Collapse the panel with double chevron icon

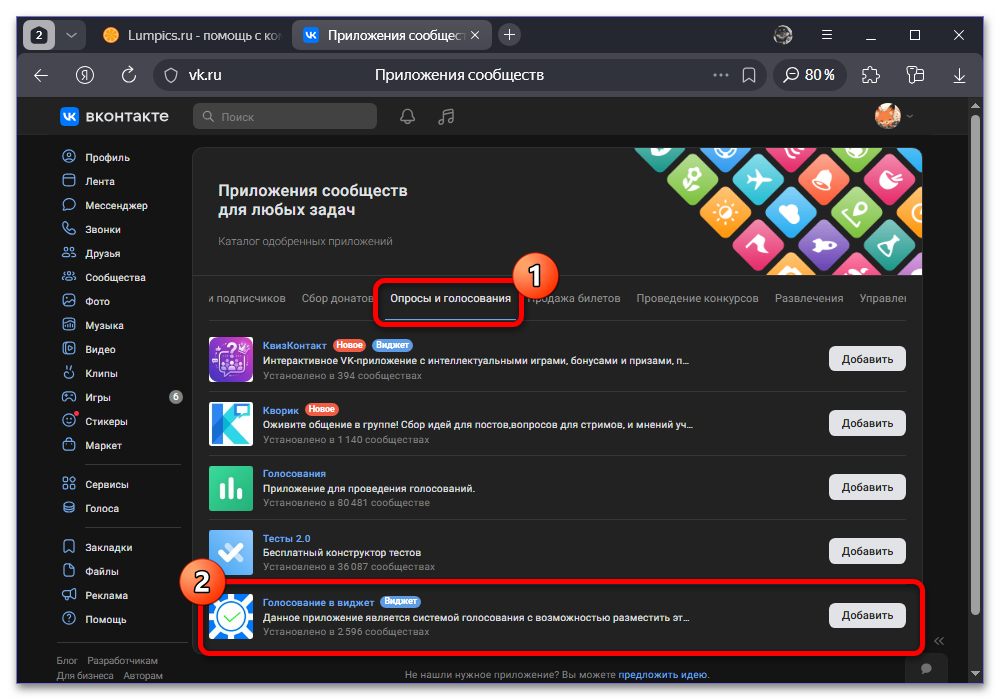(x=939, y=641)
